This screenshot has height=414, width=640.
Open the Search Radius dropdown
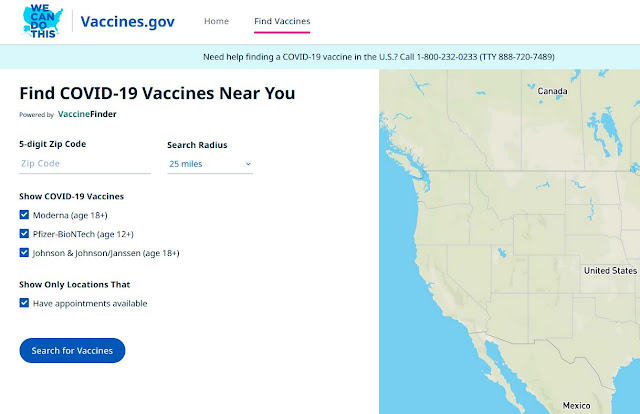click(209, 163)
